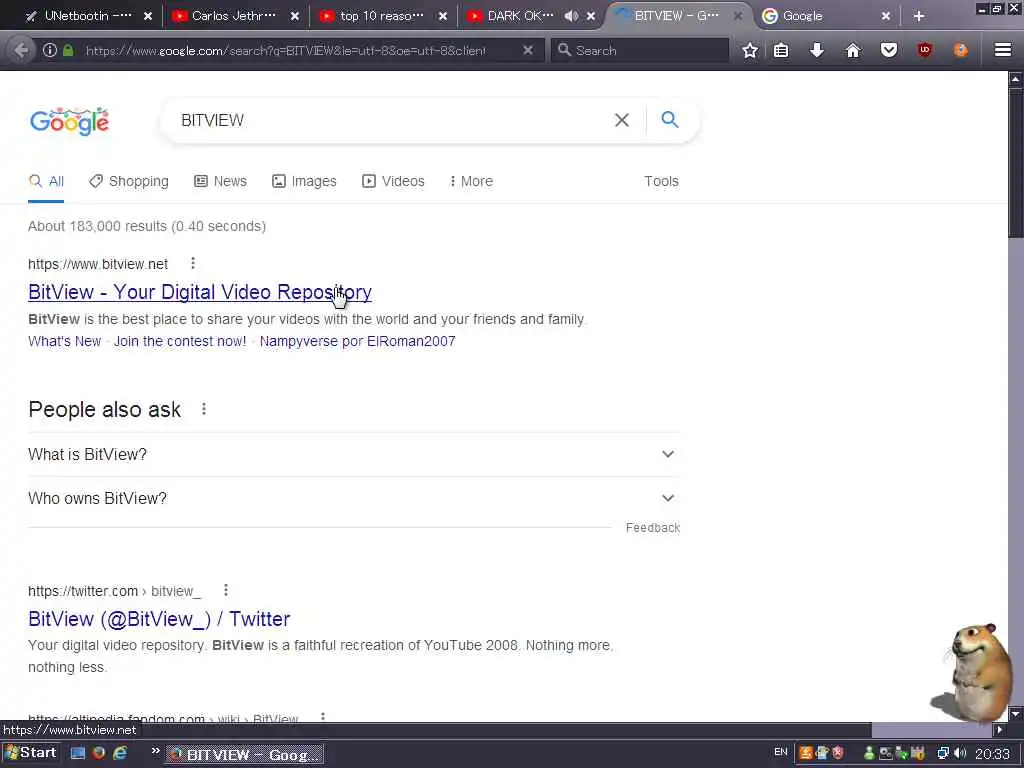Screen dimensions: 1024x768
Task: Stop loading with the address bar X
Action: click(x=528, y=50)
